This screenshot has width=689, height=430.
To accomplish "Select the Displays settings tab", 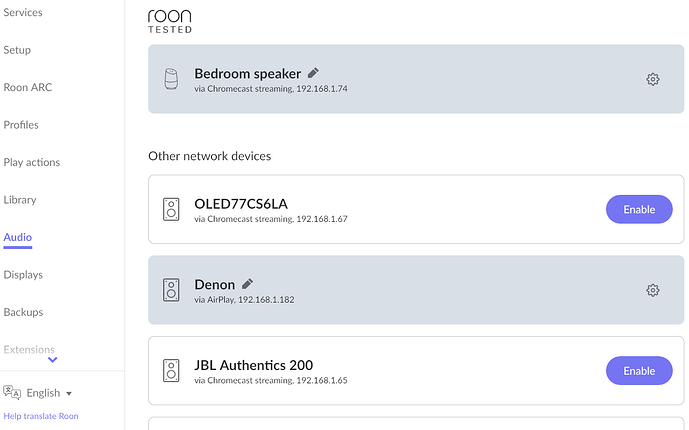I will (x=23, y=275).
